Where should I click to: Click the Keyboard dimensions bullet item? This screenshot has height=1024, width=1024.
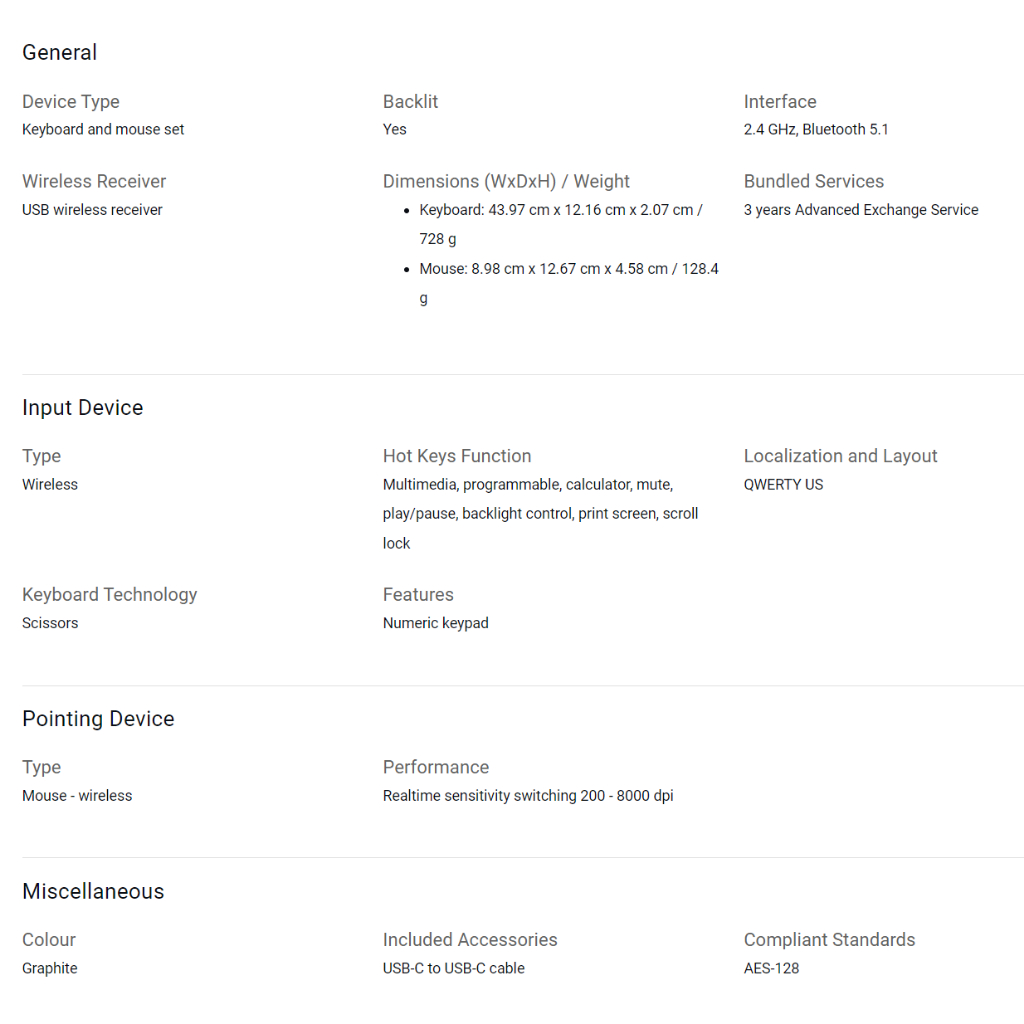[560, 224]
